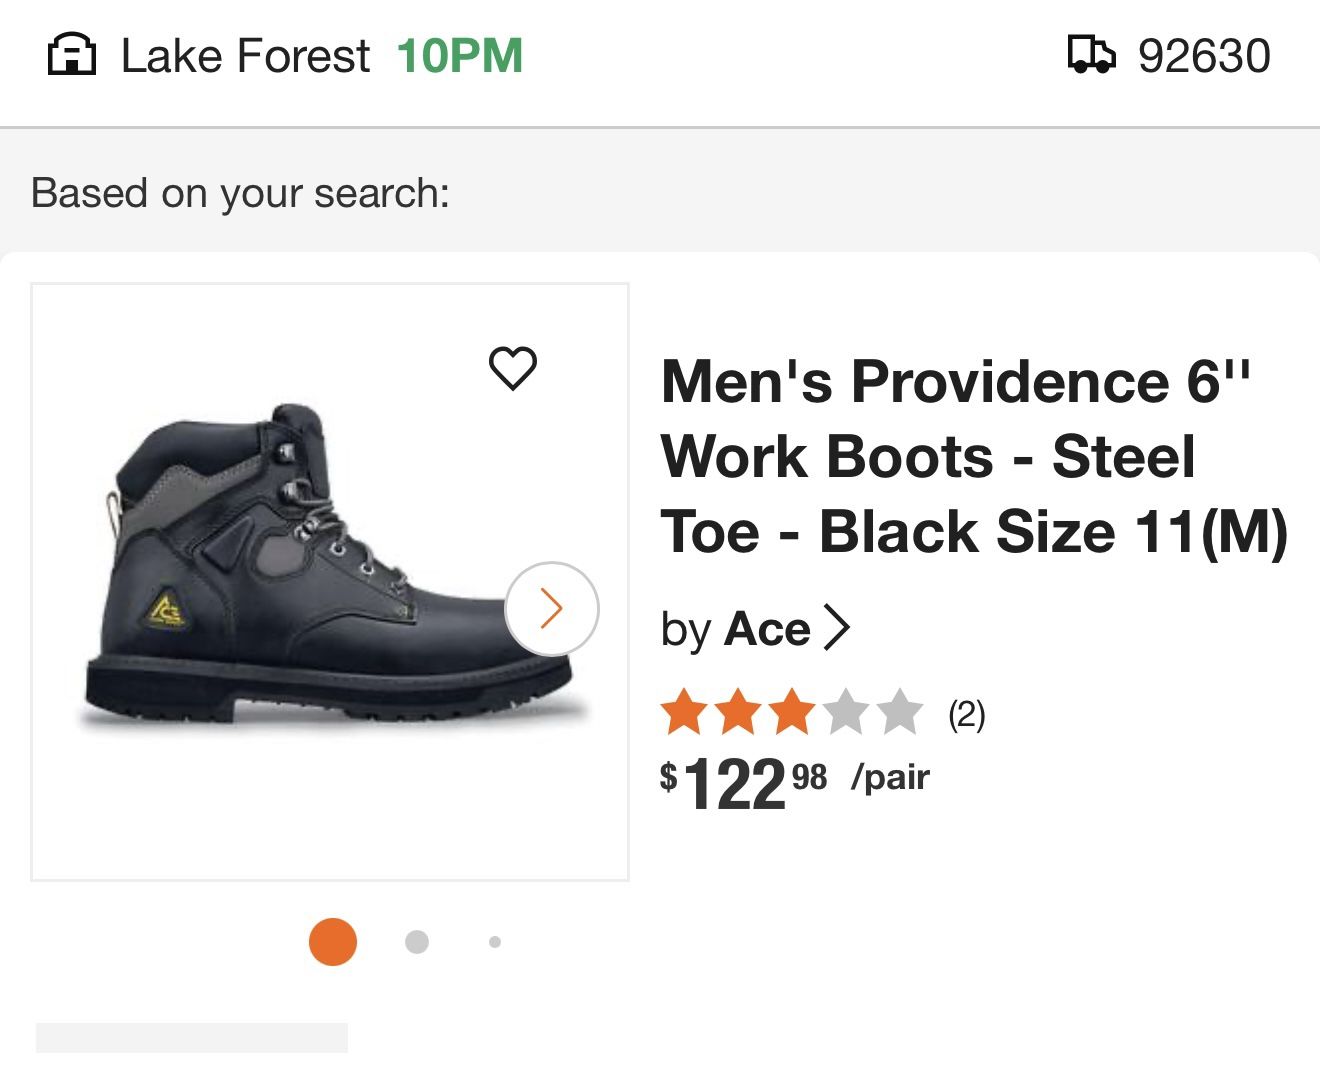Click the third star in the rating
This screenshot has height=1083, width=1320.
pos(789,713)
